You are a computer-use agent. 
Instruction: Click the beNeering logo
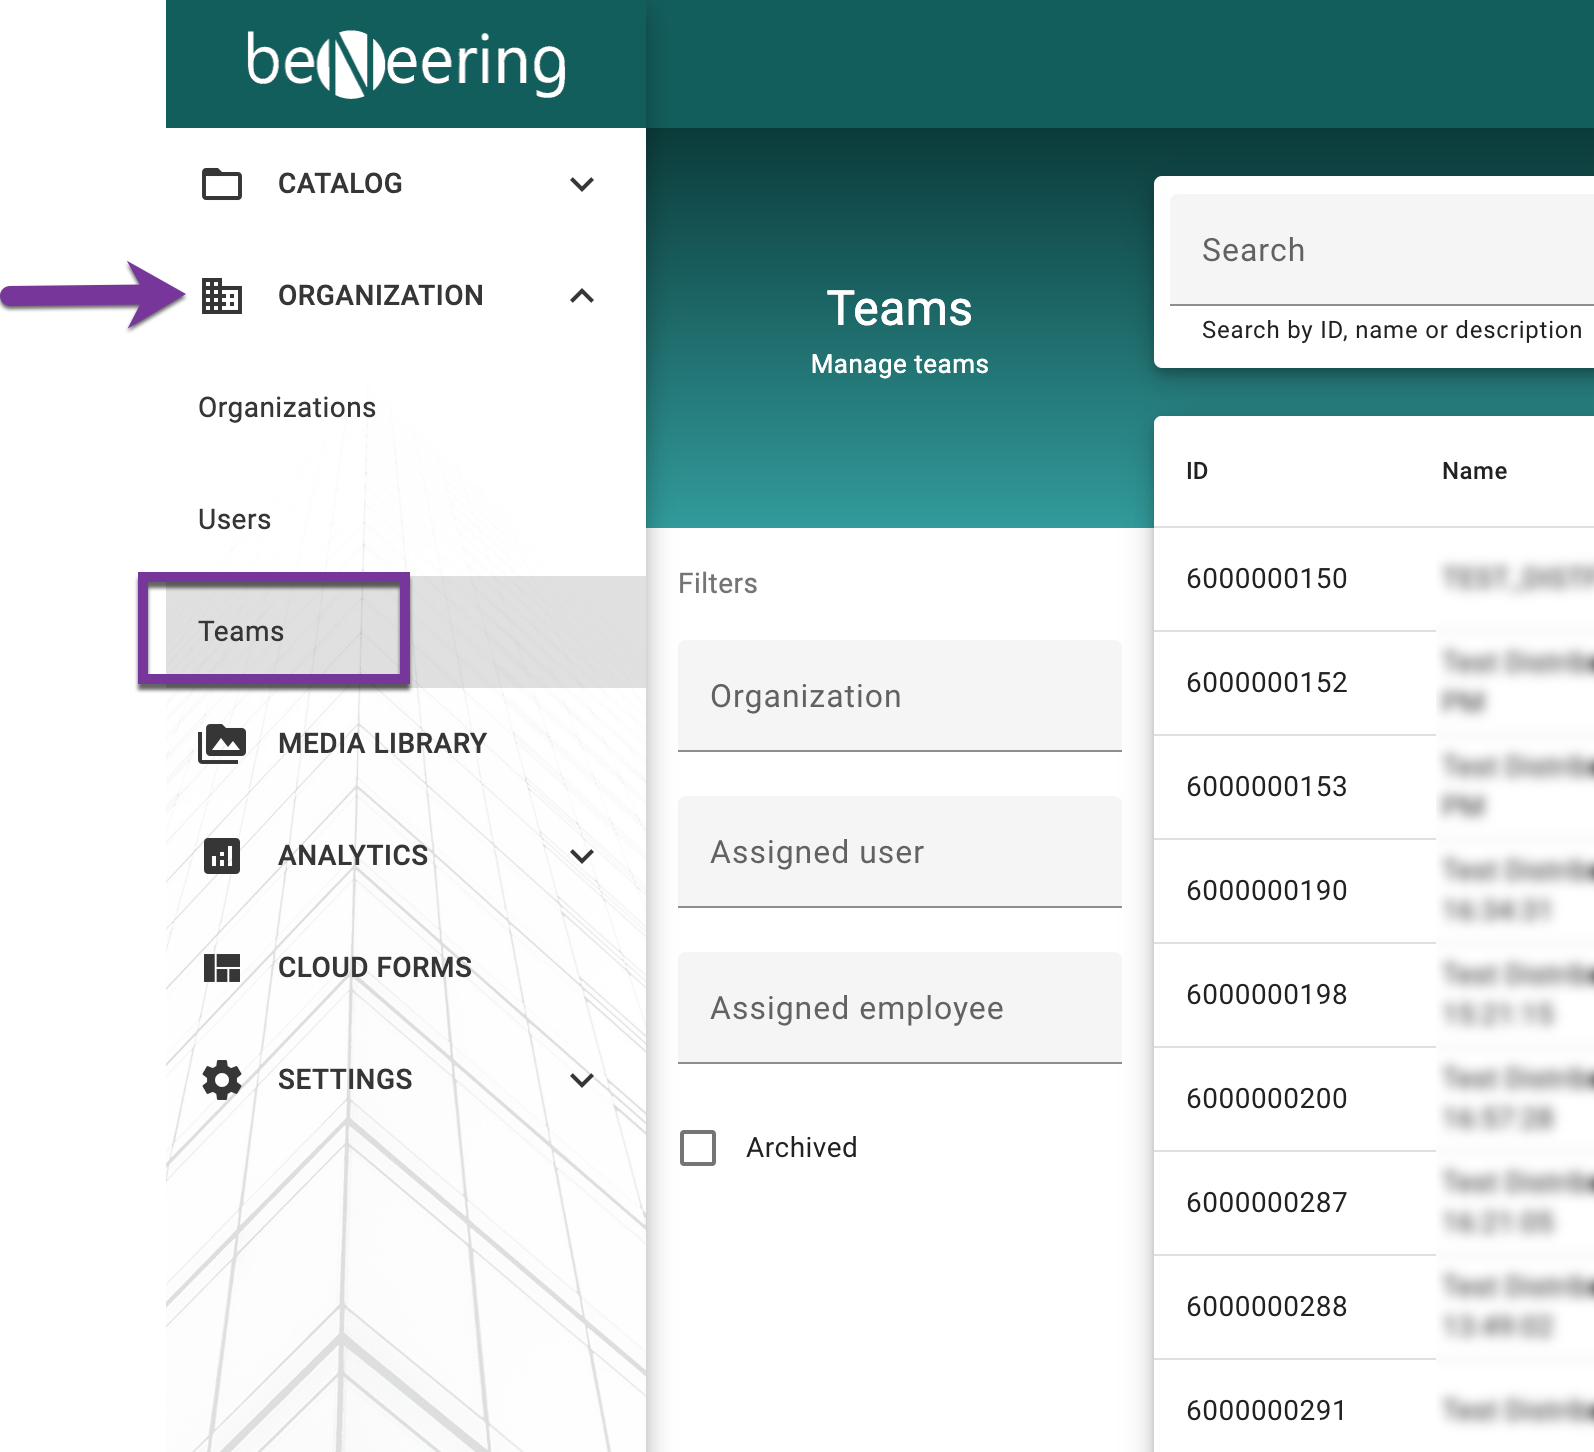[405, 64]
